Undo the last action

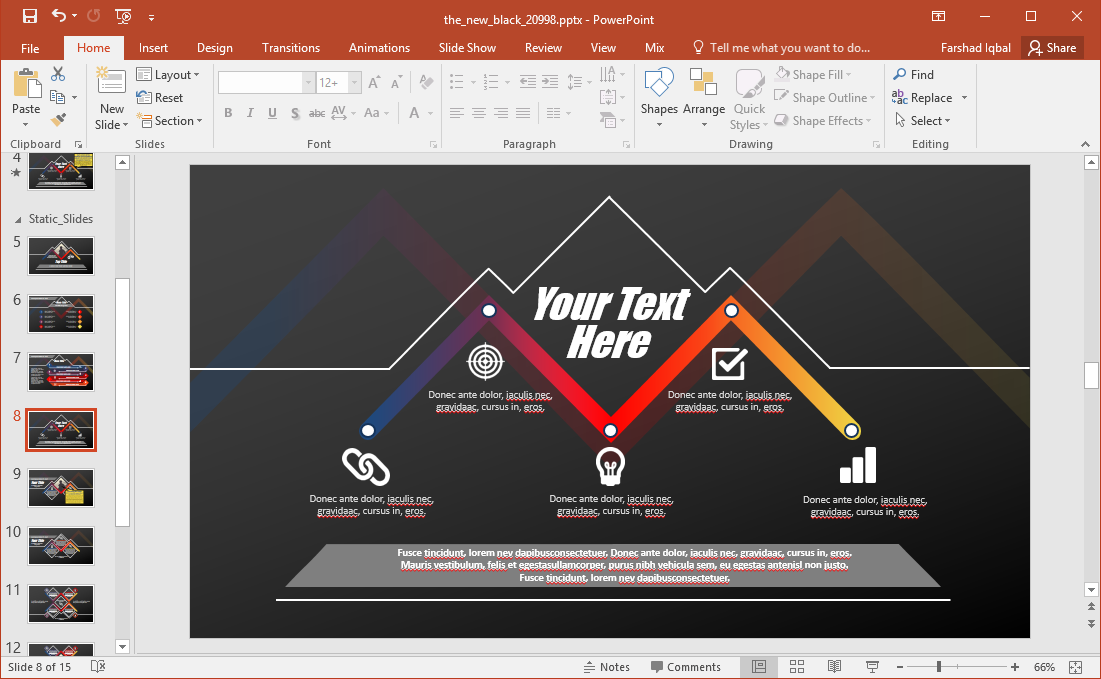(x=59, y=16)
